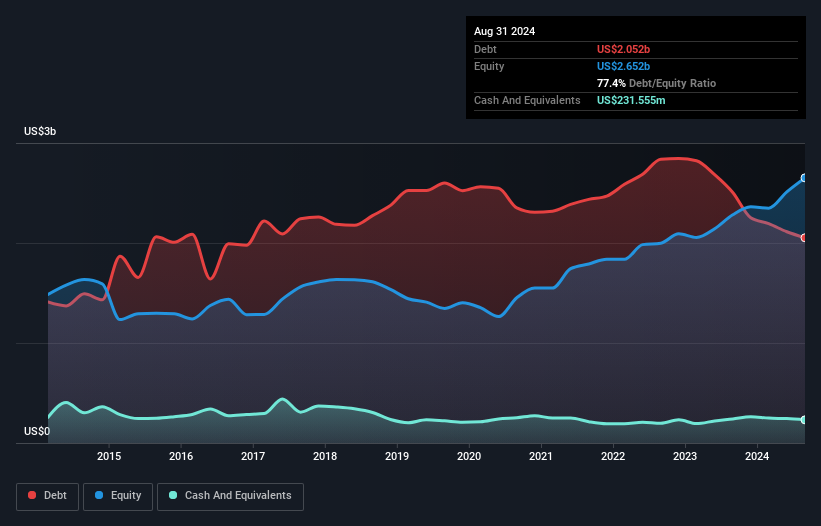This screenshot has height=526, width=821.
Task: Click the US$0 y-axis label
Action: click(37, 432)
